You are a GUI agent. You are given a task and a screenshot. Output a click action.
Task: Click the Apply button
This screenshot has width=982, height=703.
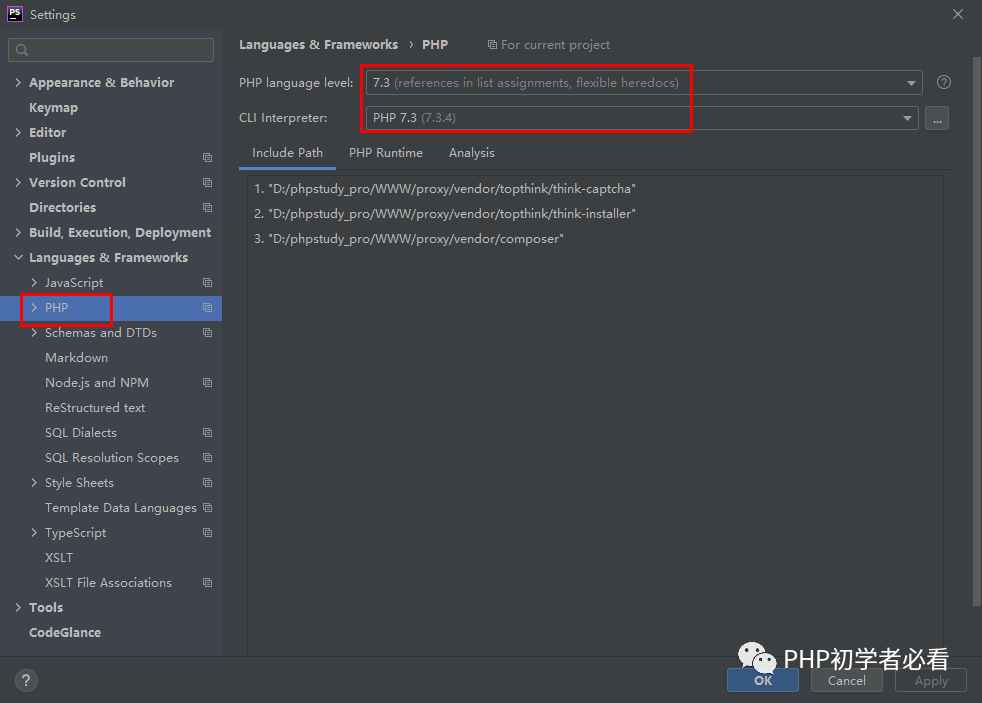tap(931, 680)
